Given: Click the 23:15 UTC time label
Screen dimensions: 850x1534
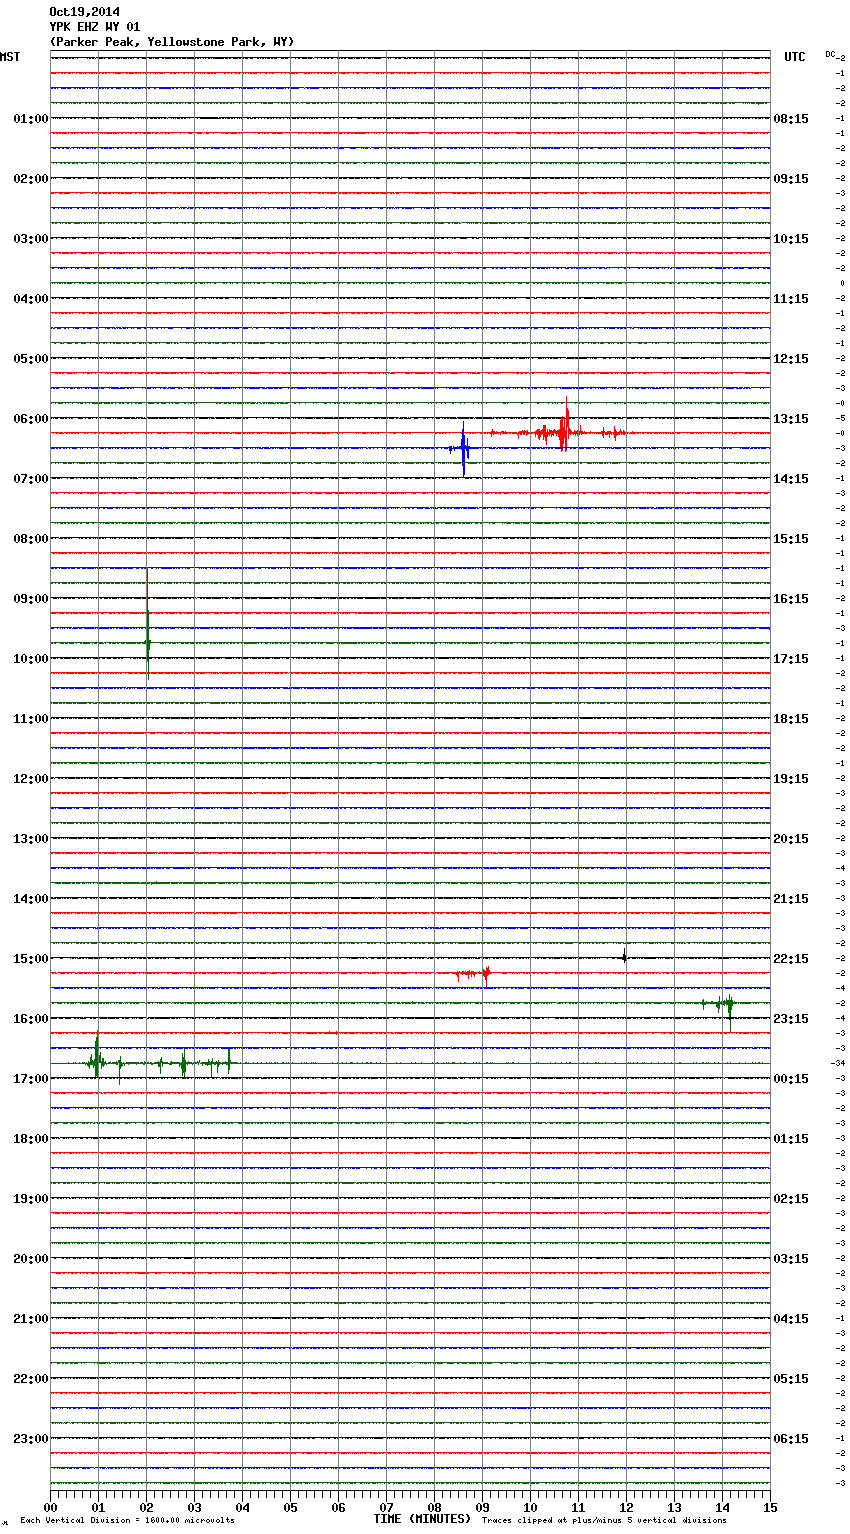Looking at the screenshot, I should click(x=791, y=1019).
